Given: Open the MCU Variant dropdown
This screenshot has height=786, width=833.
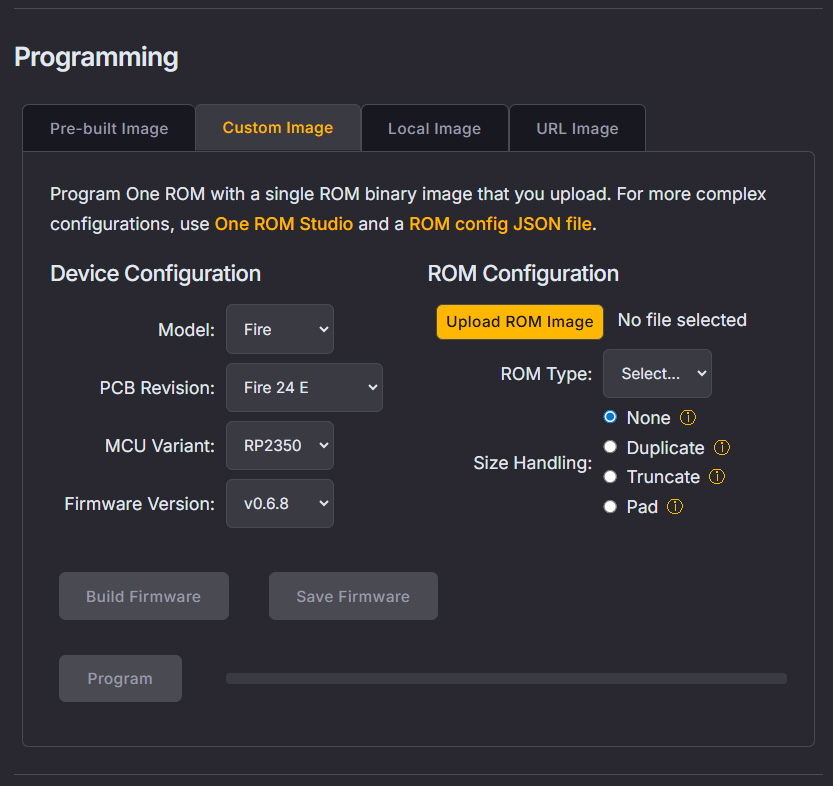Looking at the screenshot, I should tap(280, 445).
